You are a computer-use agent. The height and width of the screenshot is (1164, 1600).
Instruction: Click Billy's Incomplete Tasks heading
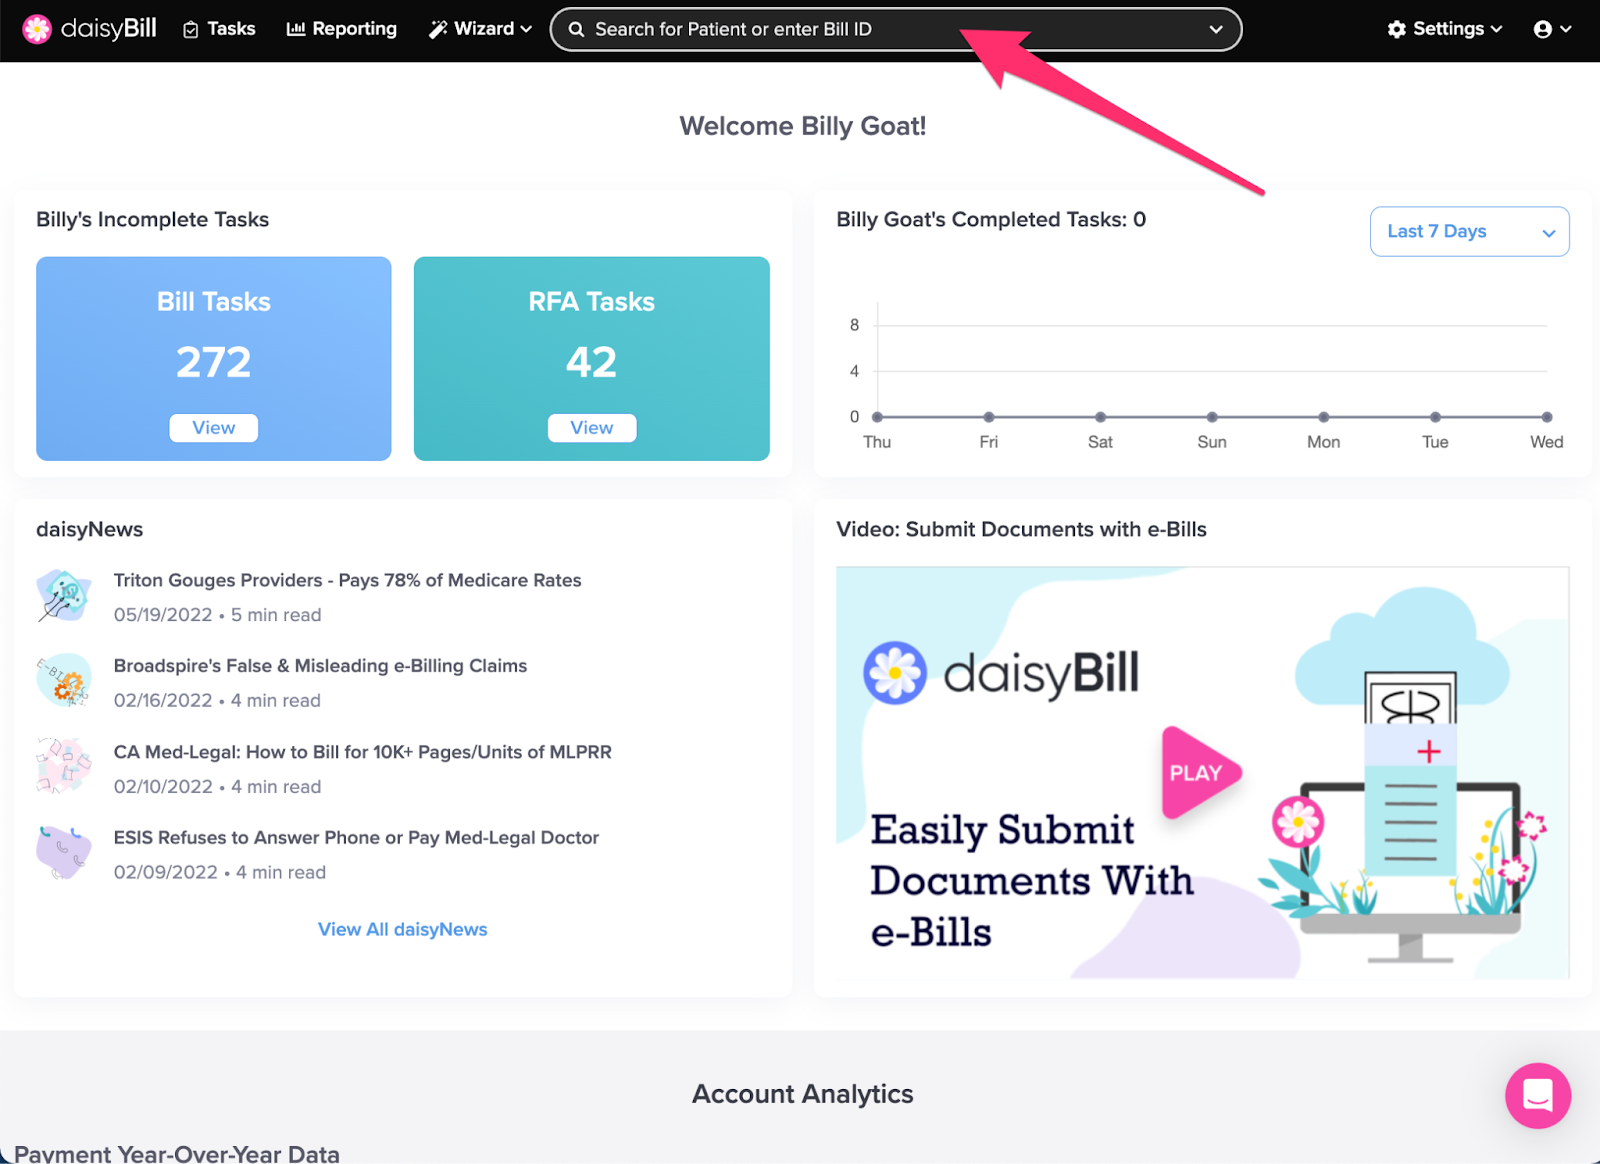click(x=153, y=219)
